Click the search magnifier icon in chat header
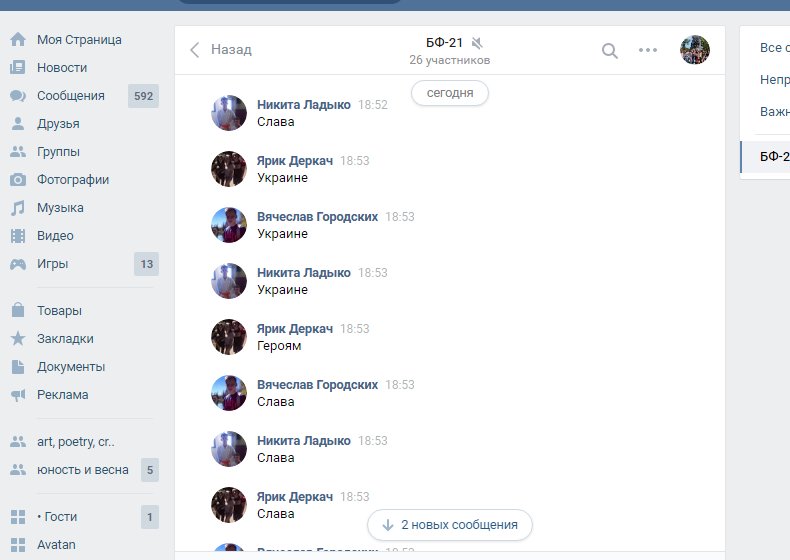790x560 pixels. (610, 50)
